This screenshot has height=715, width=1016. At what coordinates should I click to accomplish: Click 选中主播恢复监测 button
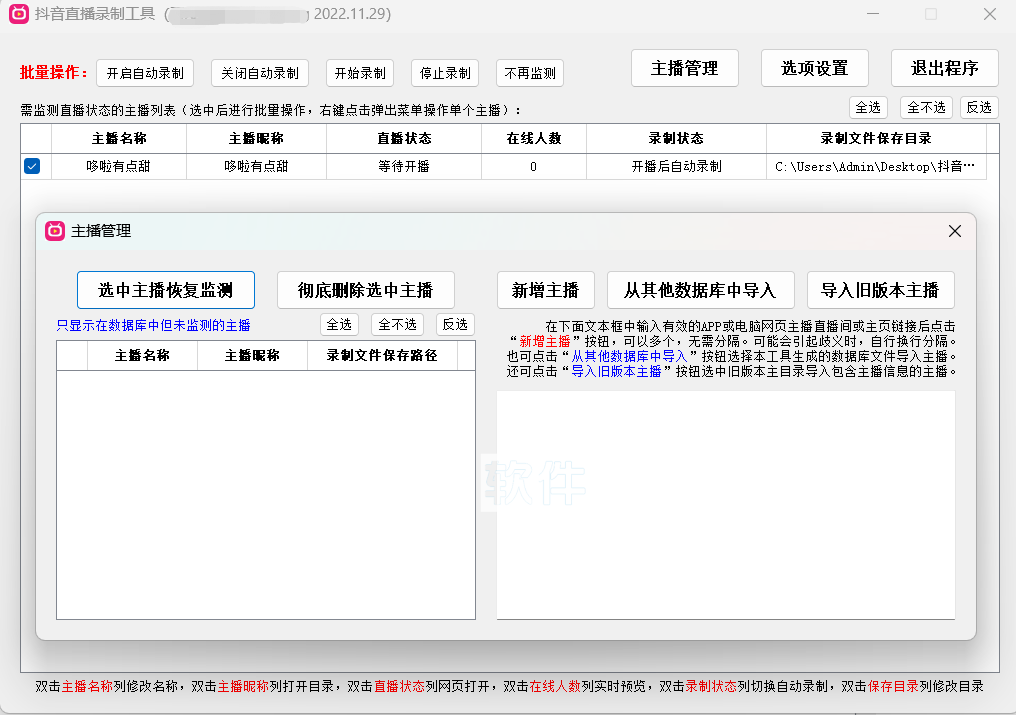click(x=166, y=290)
